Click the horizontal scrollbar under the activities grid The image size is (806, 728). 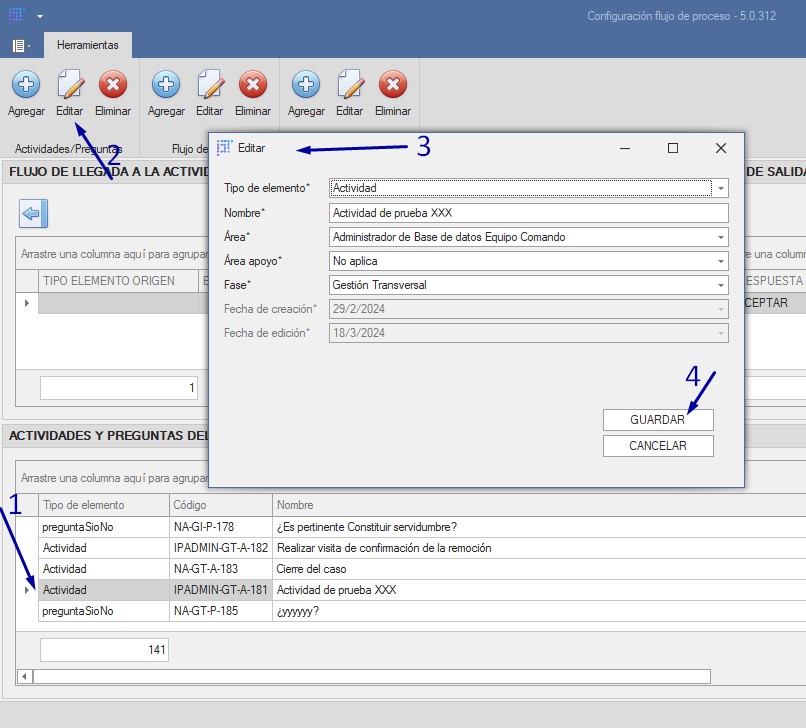pos(370,677)
